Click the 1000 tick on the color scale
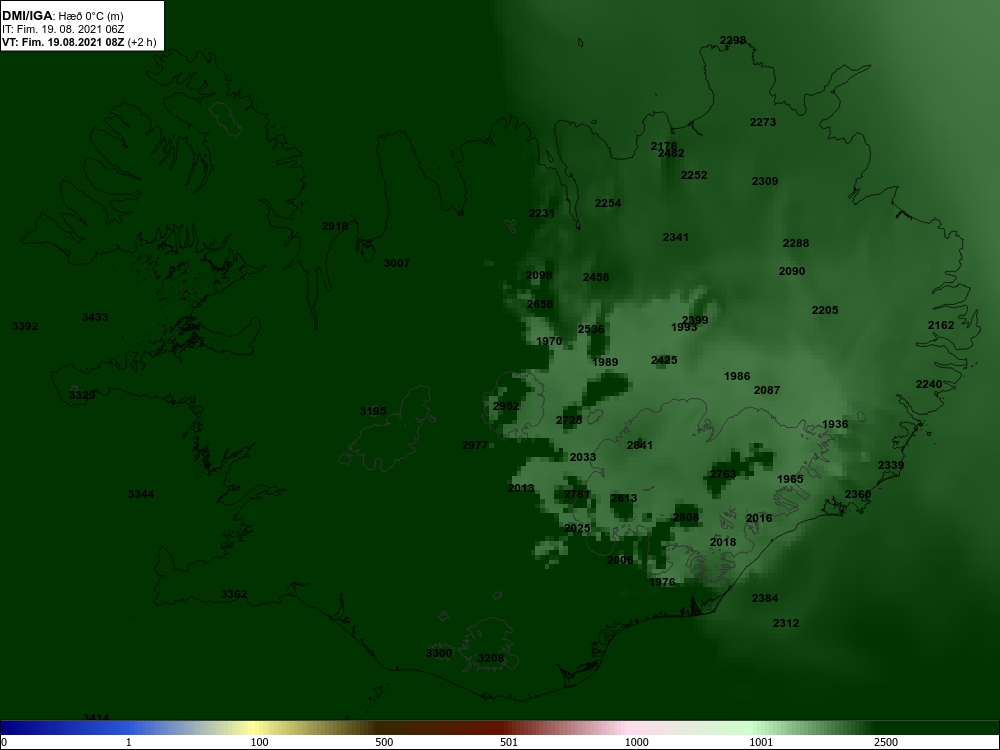1000x750 pixels. click(636, 742)
